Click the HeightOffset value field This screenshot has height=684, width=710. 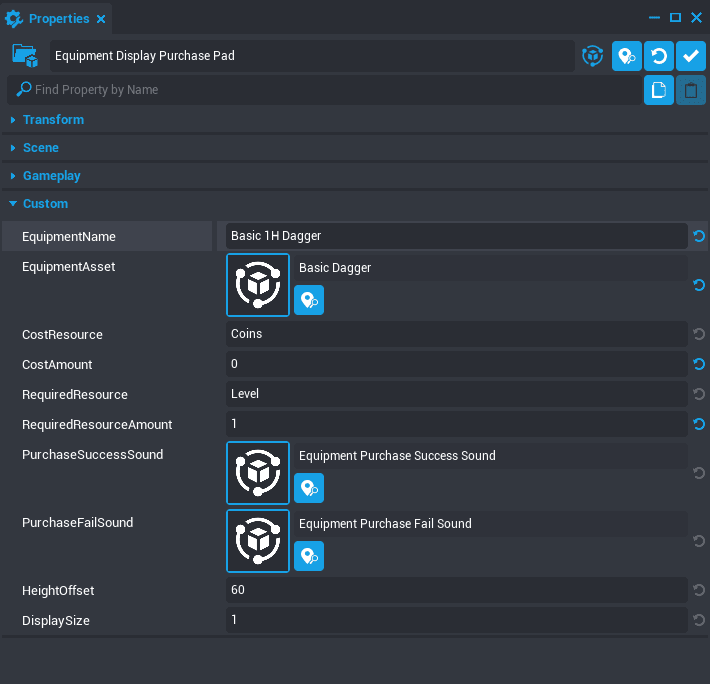tap(456, 590)
